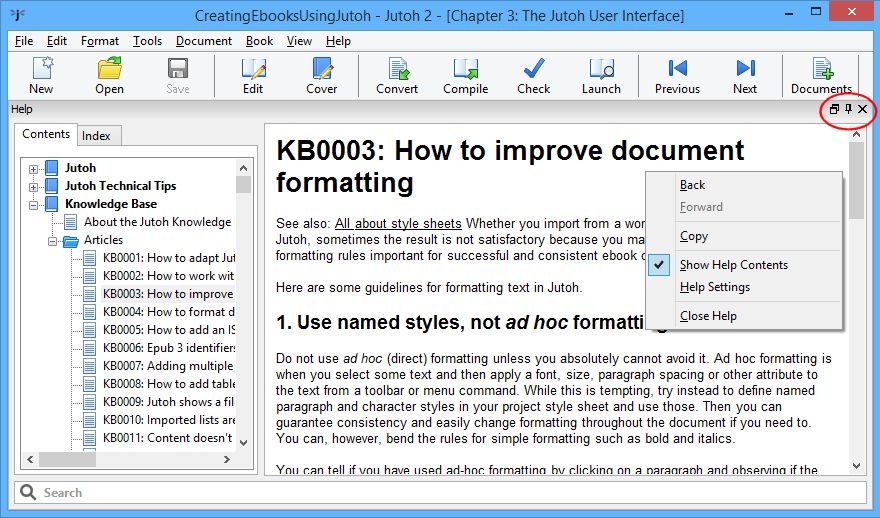Collapse the Knowledge Base node
This screenshot has height=518, width=880.
point(33,205)
